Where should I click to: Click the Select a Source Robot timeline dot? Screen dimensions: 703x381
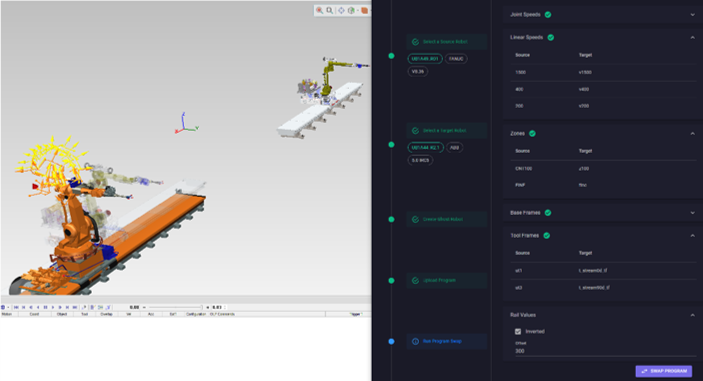tap(391, 56)
